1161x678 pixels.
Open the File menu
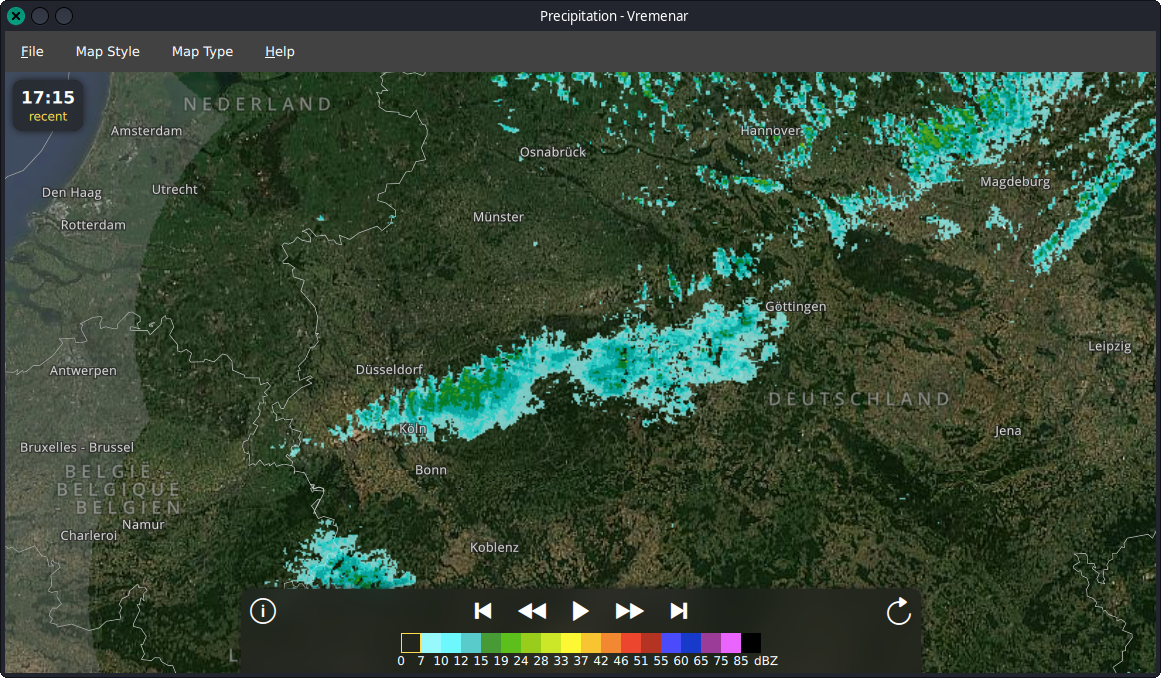click(32, 51)
